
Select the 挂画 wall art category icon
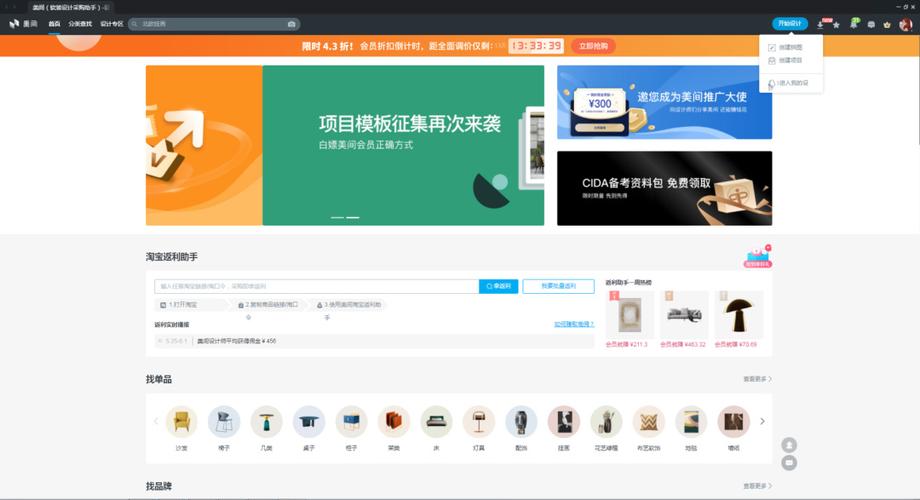[564, 421]
